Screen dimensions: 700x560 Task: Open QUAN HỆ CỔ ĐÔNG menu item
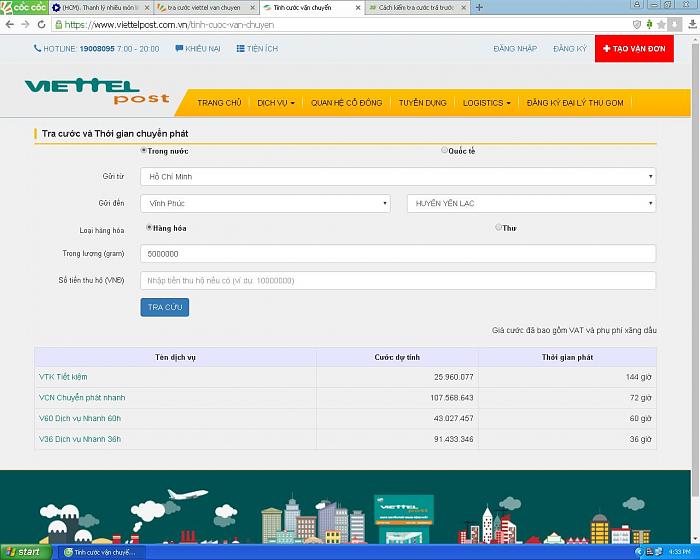pos(346,103)
